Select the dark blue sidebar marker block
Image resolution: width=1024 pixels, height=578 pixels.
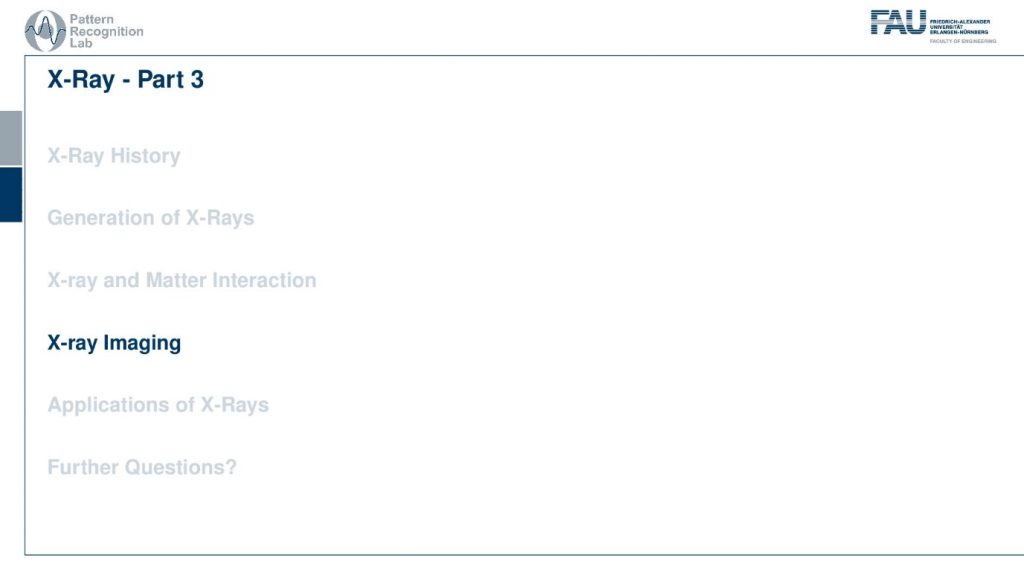pyautogui.click(x=11, y=195)
